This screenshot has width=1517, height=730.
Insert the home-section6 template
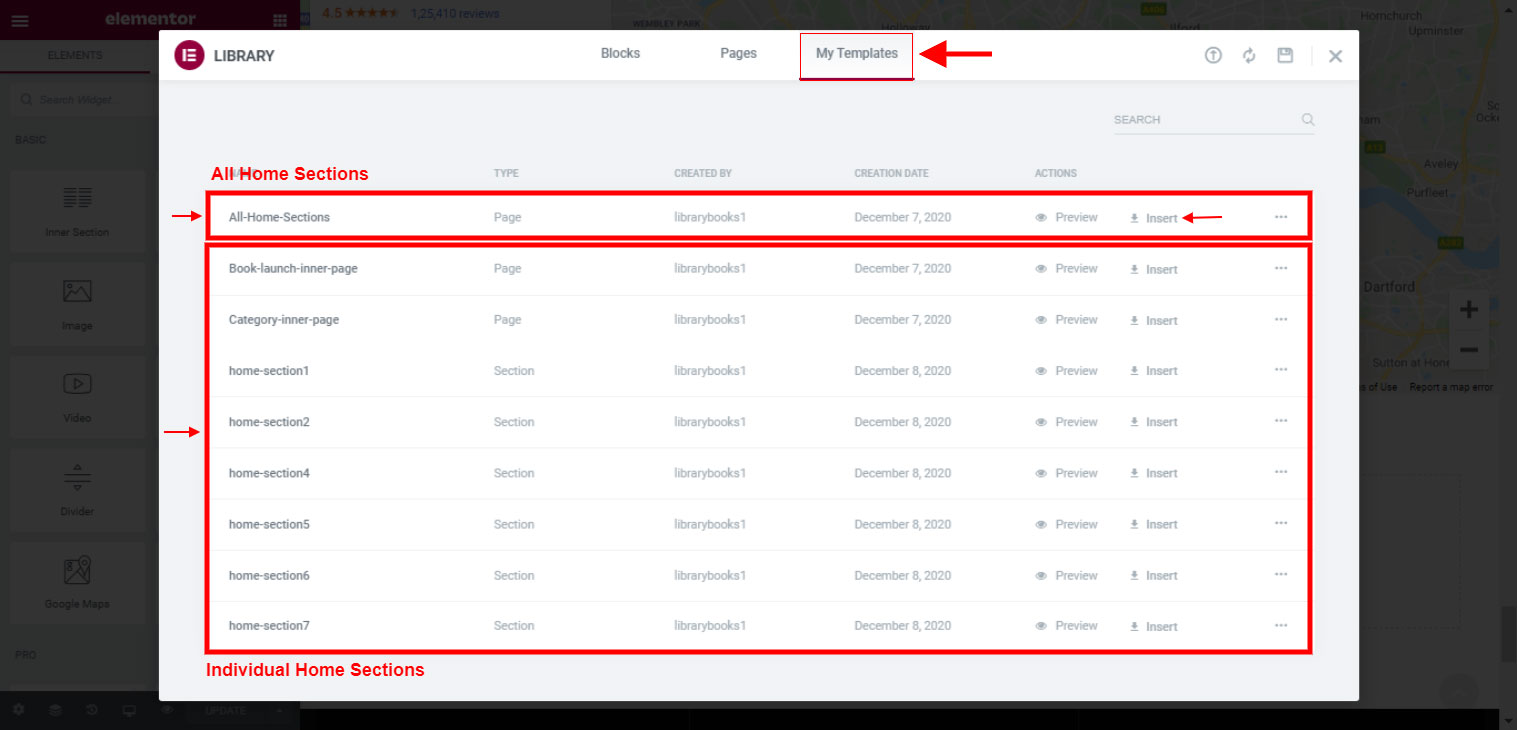[1154, 576]
